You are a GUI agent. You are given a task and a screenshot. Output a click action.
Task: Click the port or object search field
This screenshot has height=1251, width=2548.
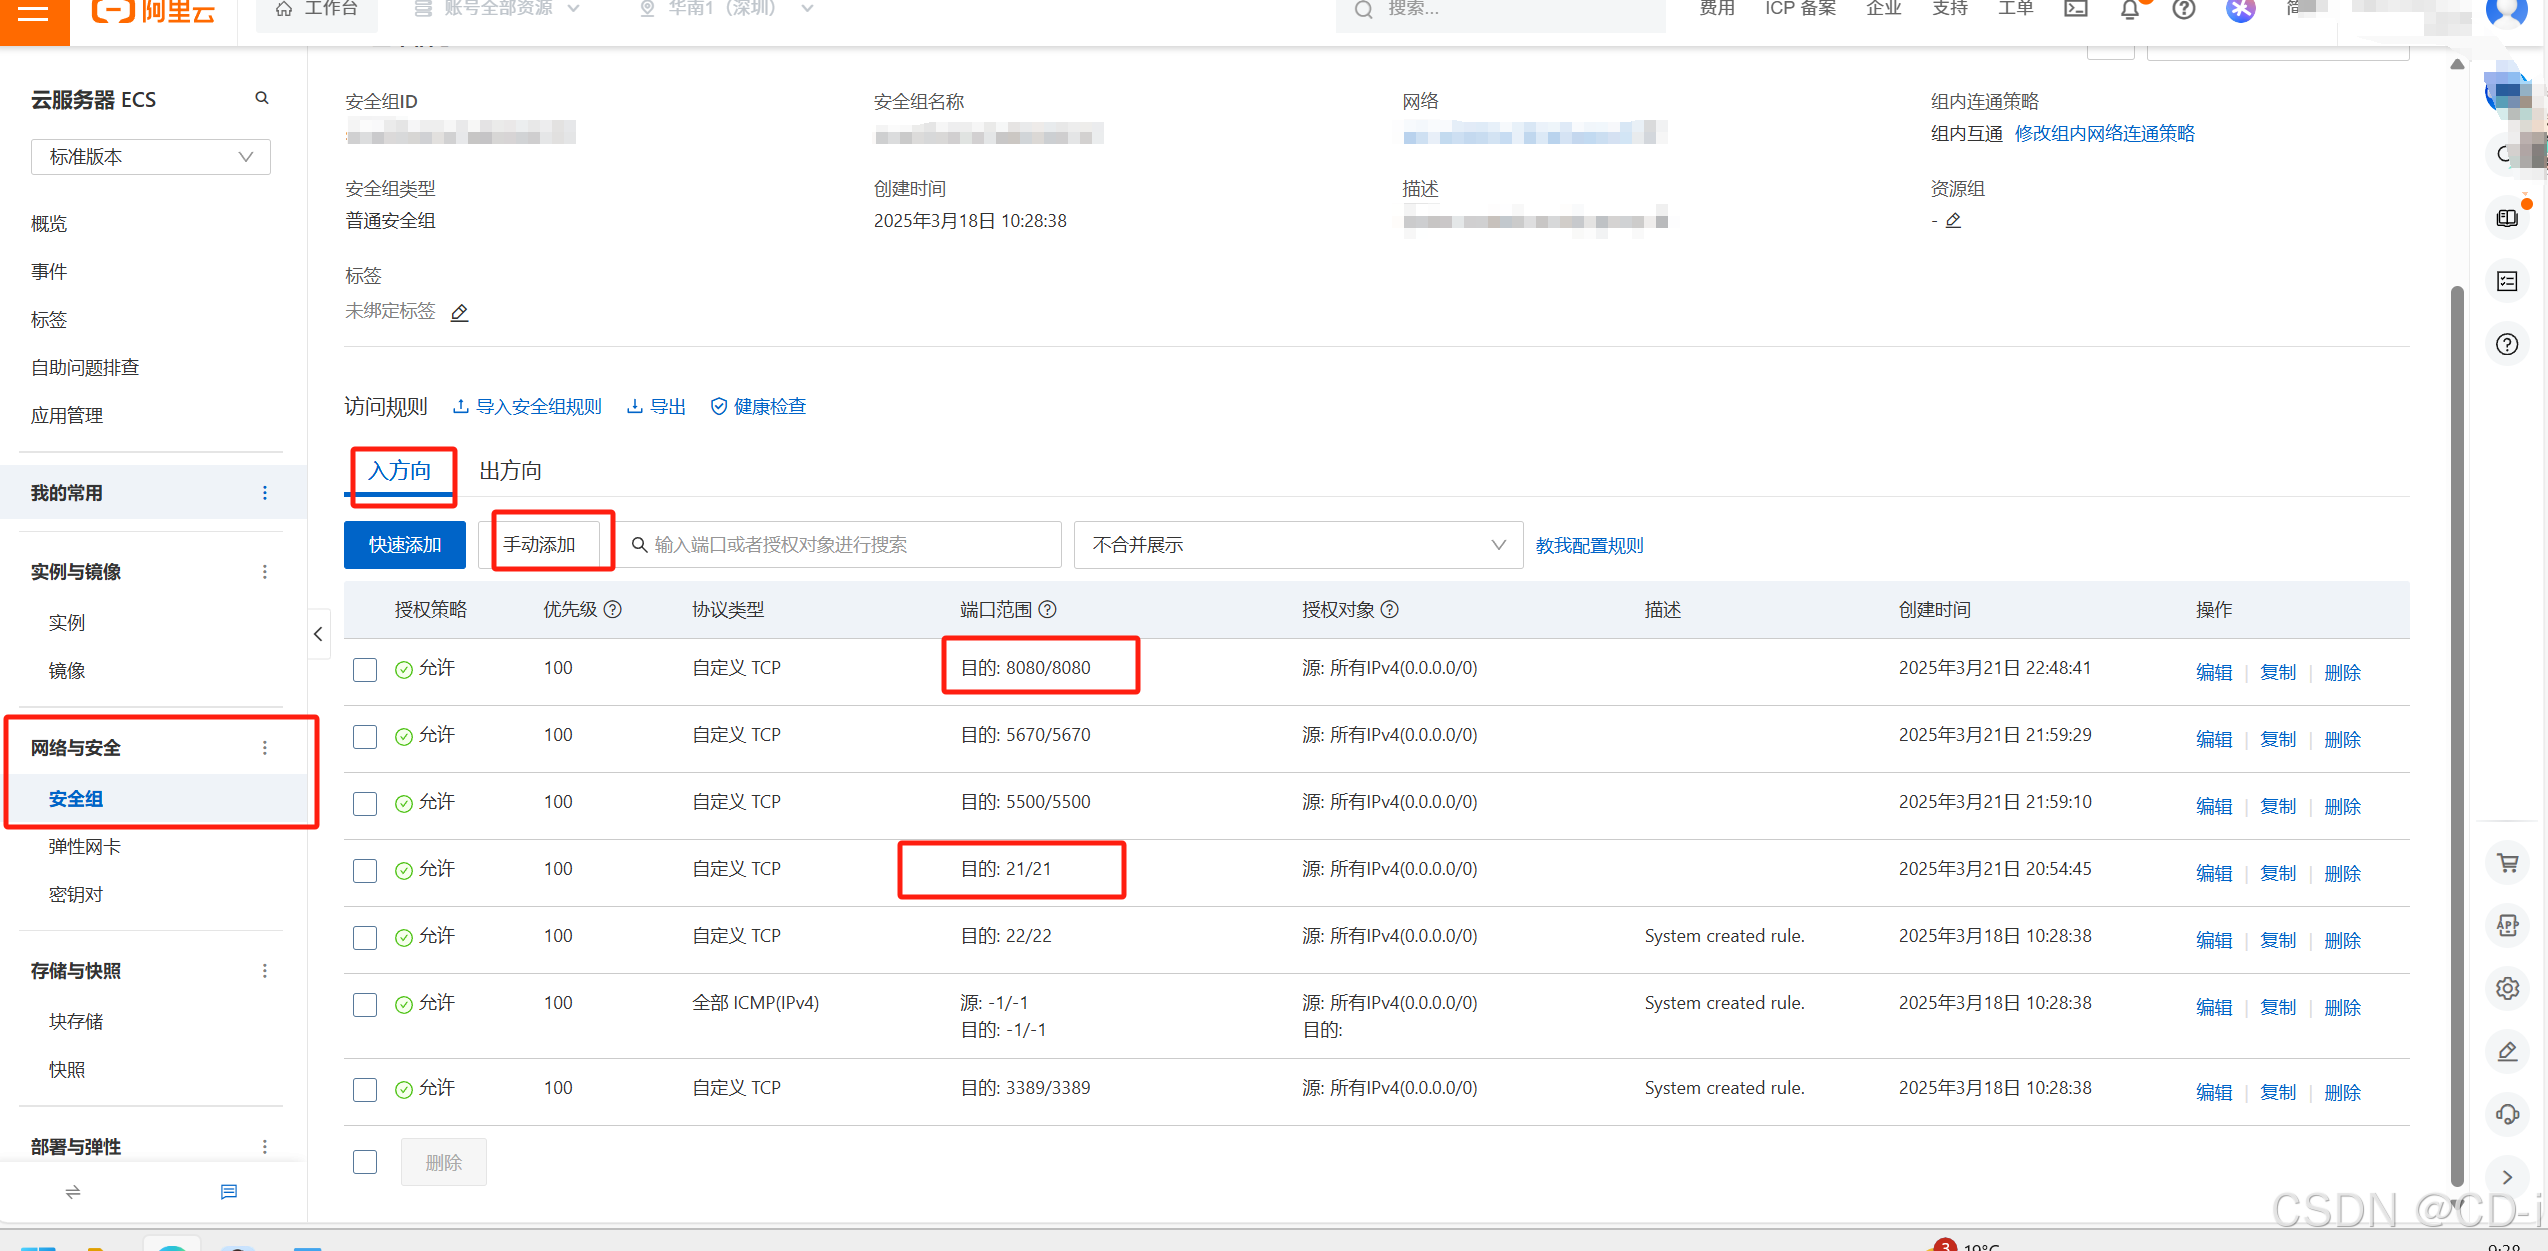tap(850, 545)
